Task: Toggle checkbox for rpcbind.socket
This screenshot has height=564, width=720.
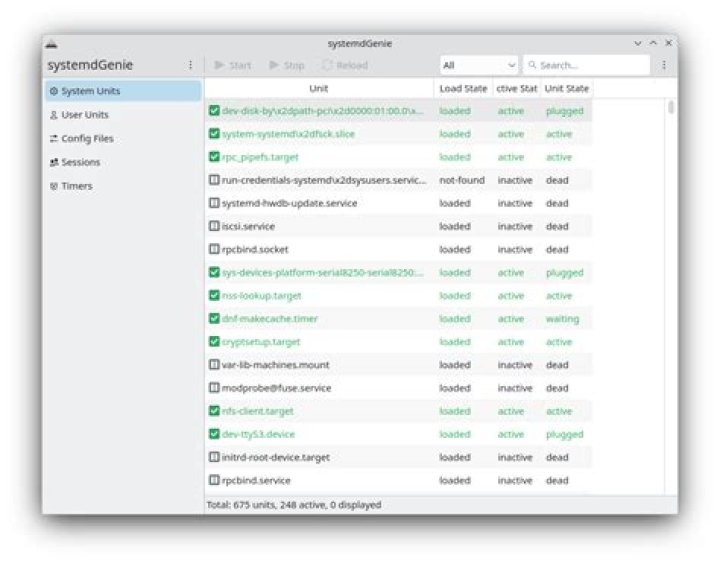Action: pyautogui.click(x=214, y=249)
